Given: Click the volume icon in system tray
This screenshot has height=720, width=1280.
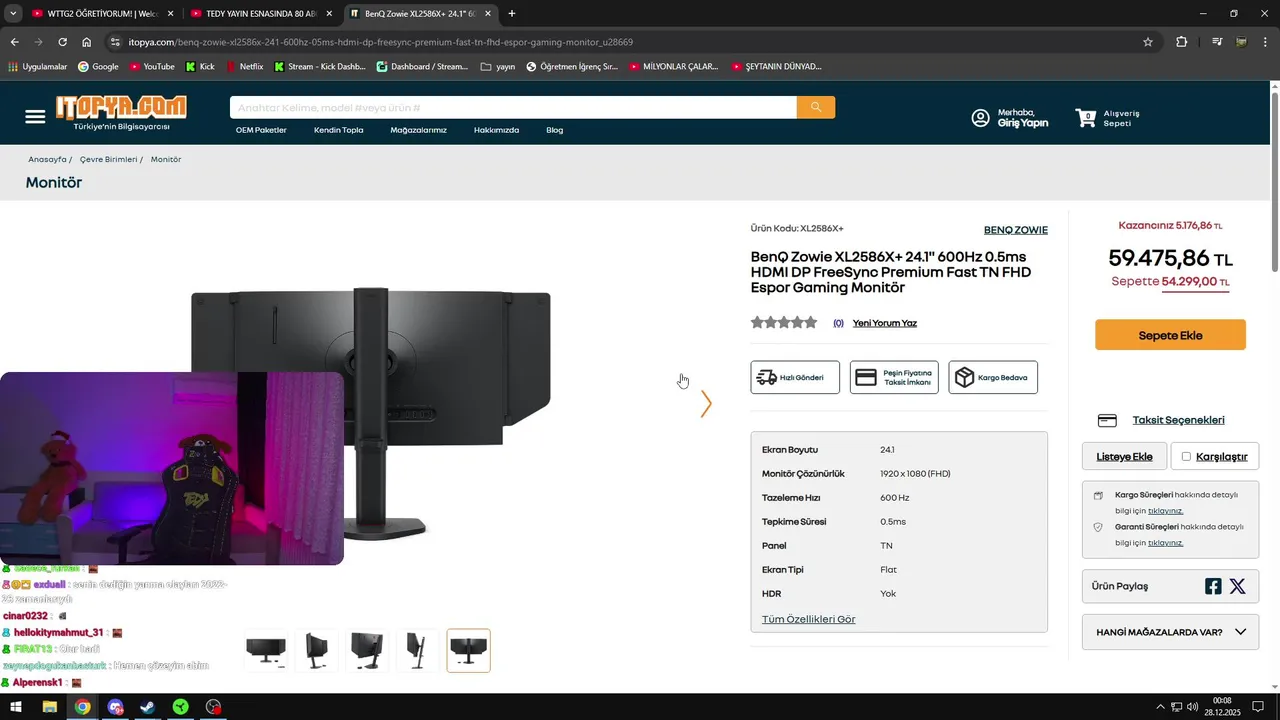Looking at the screenshot, I should pyautogui.click(x=1192, y=707).
